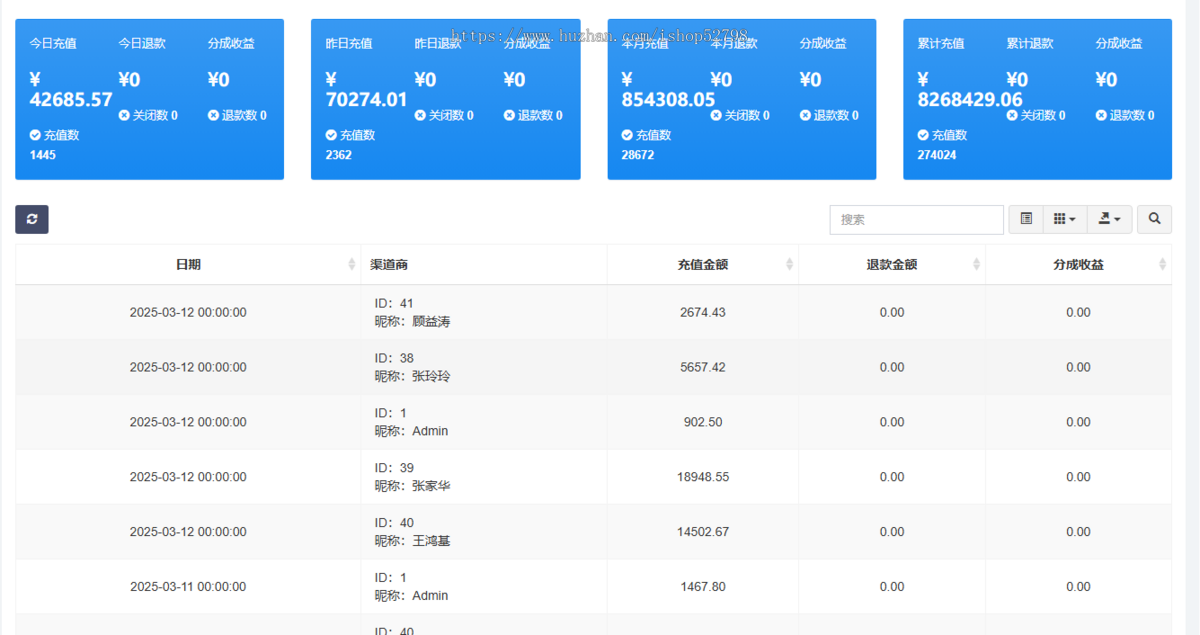Click the 854308.05 monthly amount
1200x635 pixels.
[668, 89]
